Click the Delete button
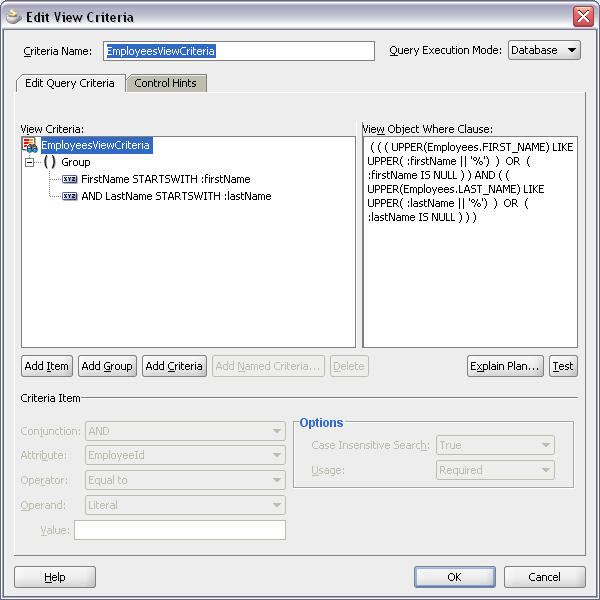 pos(349,366)
